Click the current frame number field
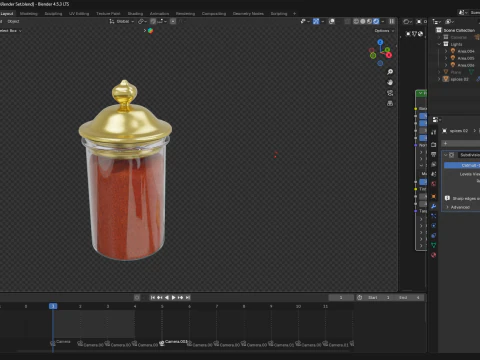 pyautogui.click(x=341, y=297)
